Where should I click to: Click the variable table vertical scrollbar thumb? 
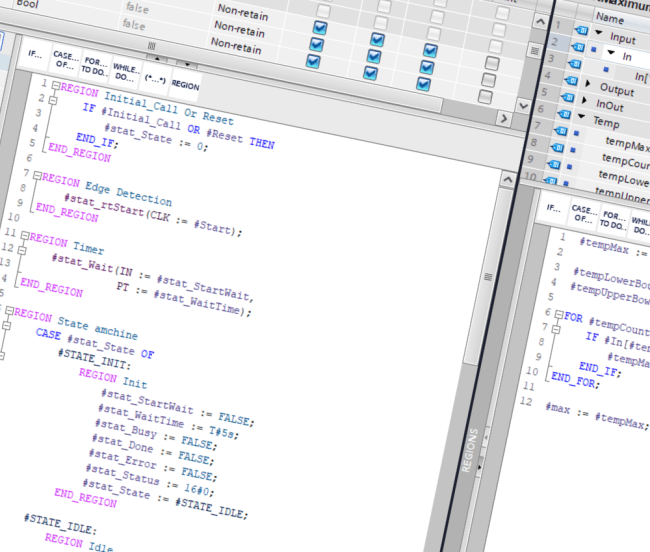click(535, 51)
